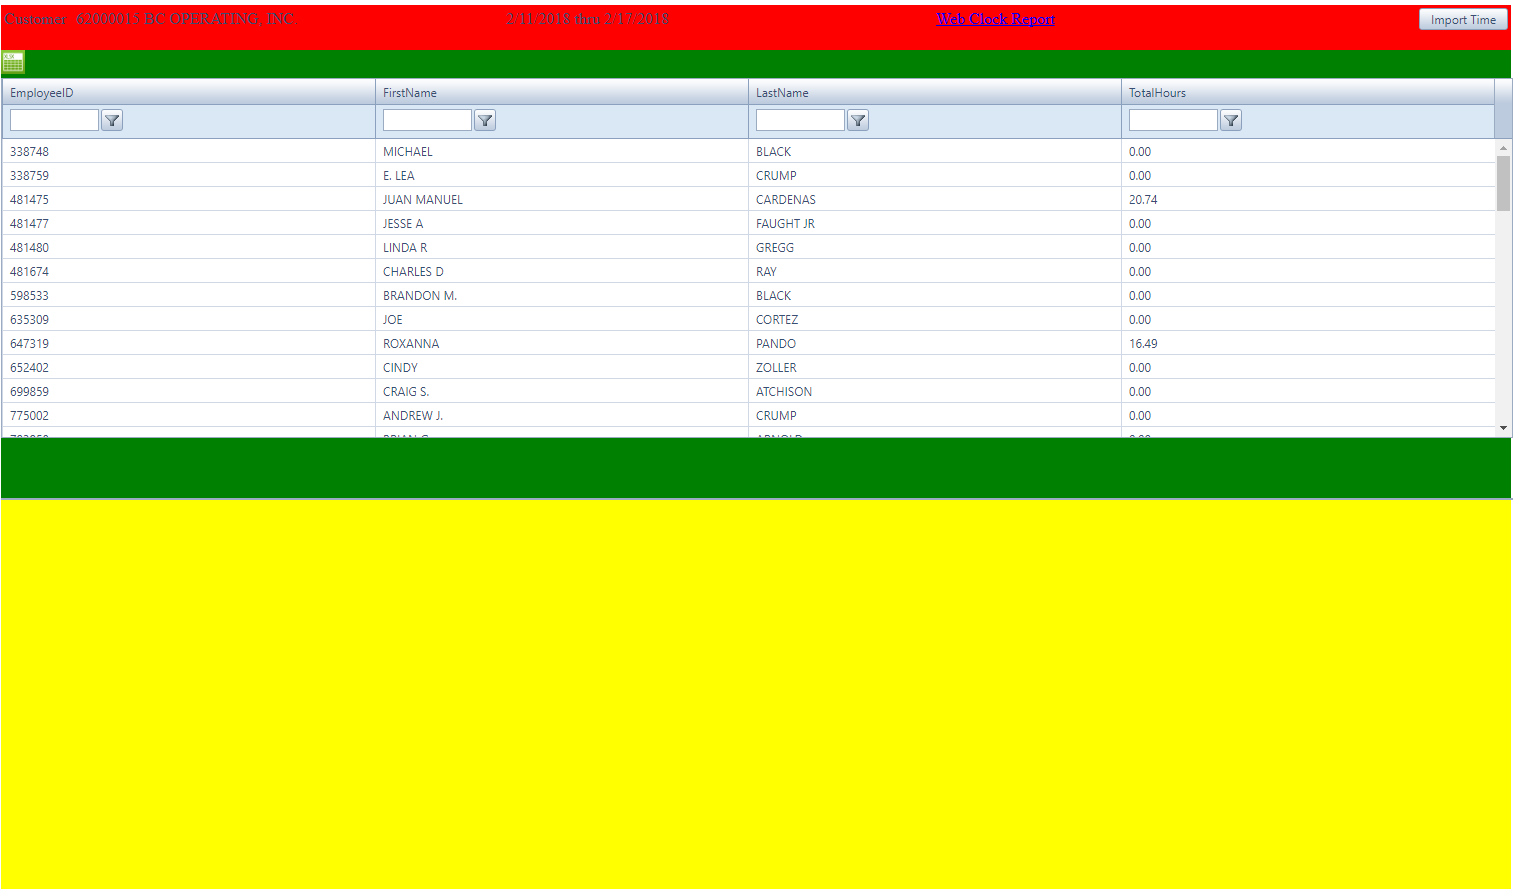Open the LastName column filter menu
Image resolution: width=1517 pixels, height=889 pixels.
pos(858,120)
